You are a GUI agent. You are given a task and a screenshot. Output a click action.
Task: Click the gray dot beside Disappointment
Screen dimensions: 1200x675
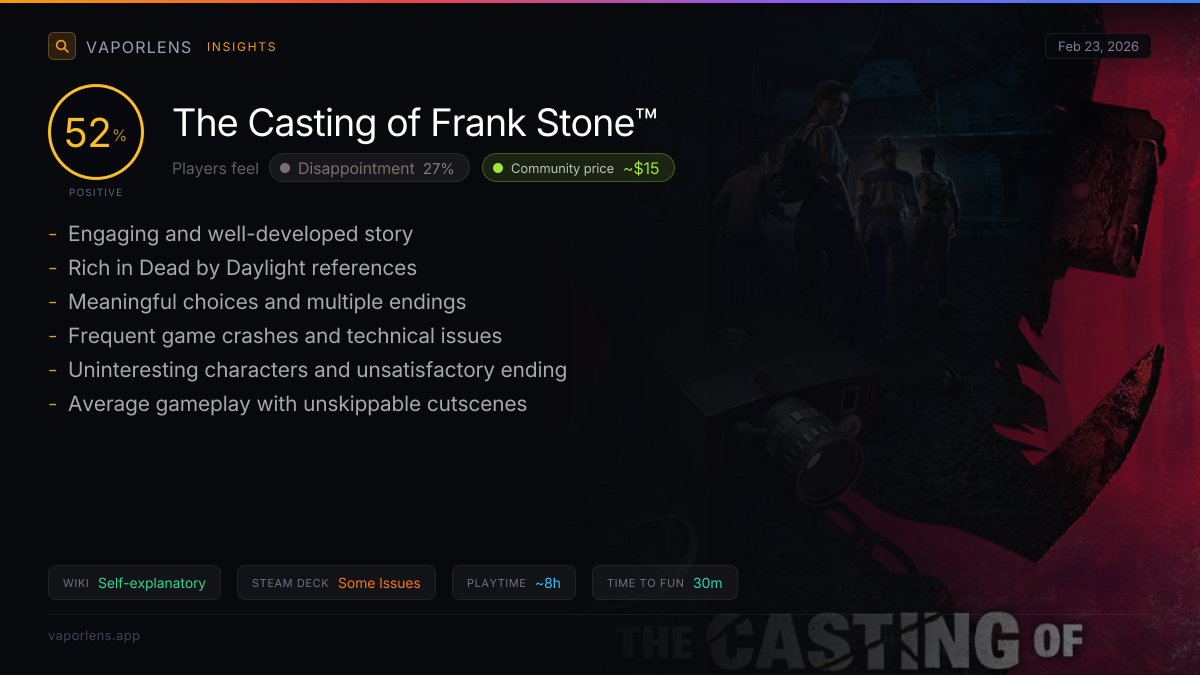tap(285, 169)
